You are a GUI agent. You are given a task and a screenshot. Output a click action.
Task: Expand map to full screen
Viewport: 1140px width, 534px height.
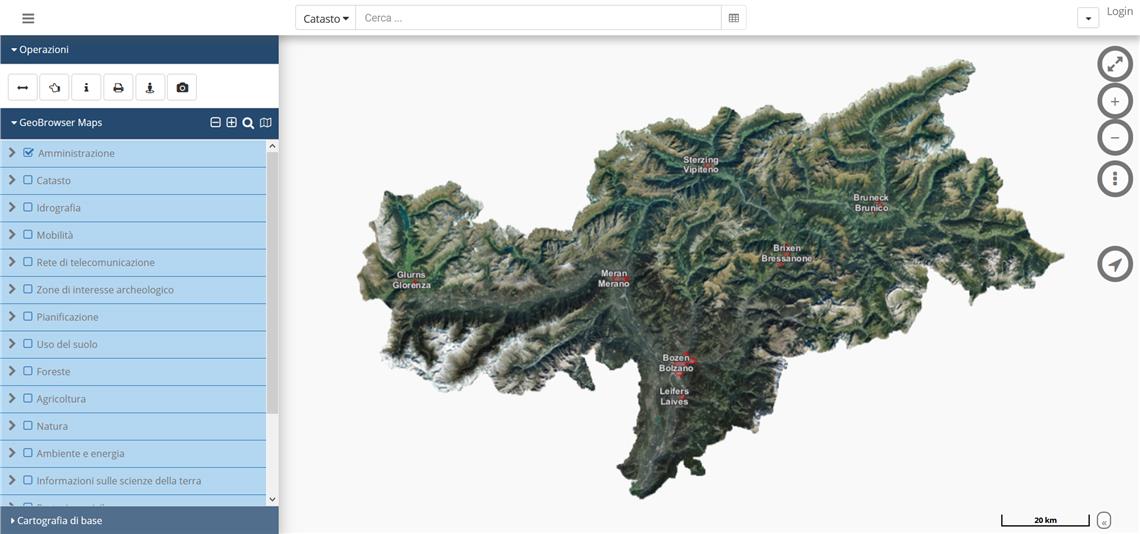click(x=1115, y=64)
